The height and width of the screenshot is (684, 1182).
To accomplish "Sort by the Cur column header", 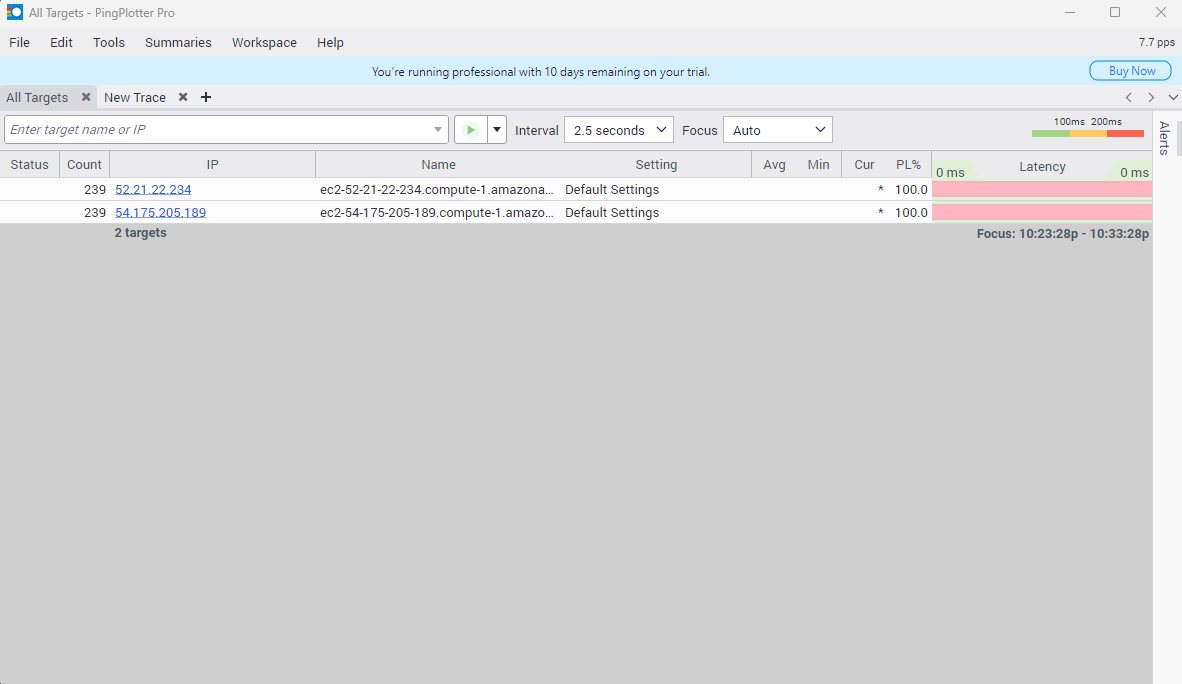I will [864, 164].
